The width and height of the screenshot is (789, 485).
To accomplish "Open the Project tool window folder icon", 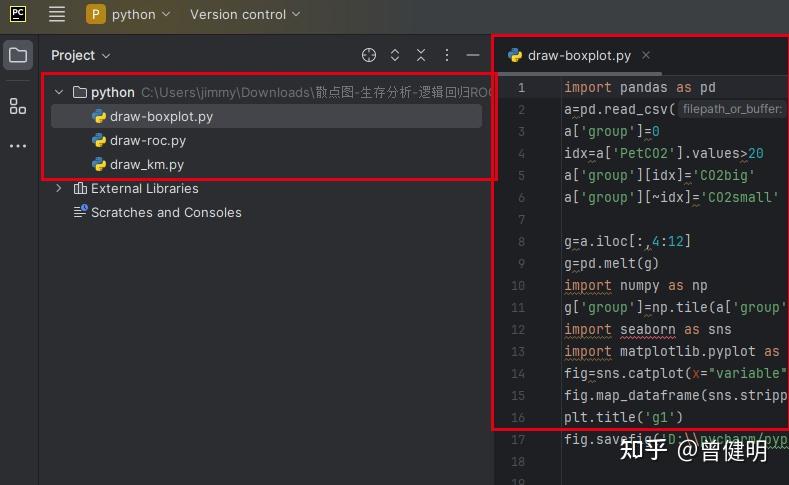I will pos(18,55).
